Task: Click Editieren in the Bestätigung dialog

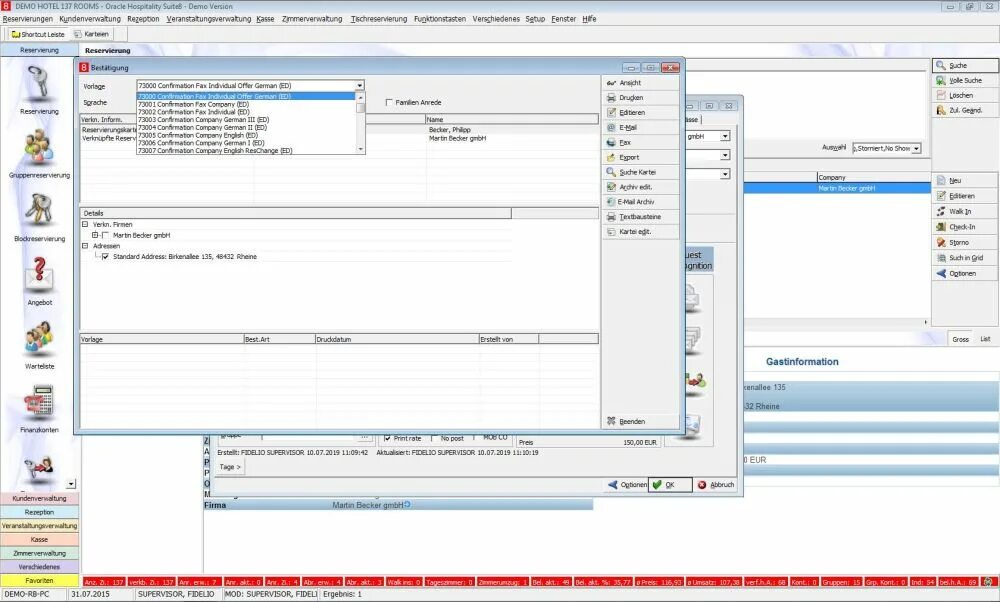Action: [x=640, y=112]
